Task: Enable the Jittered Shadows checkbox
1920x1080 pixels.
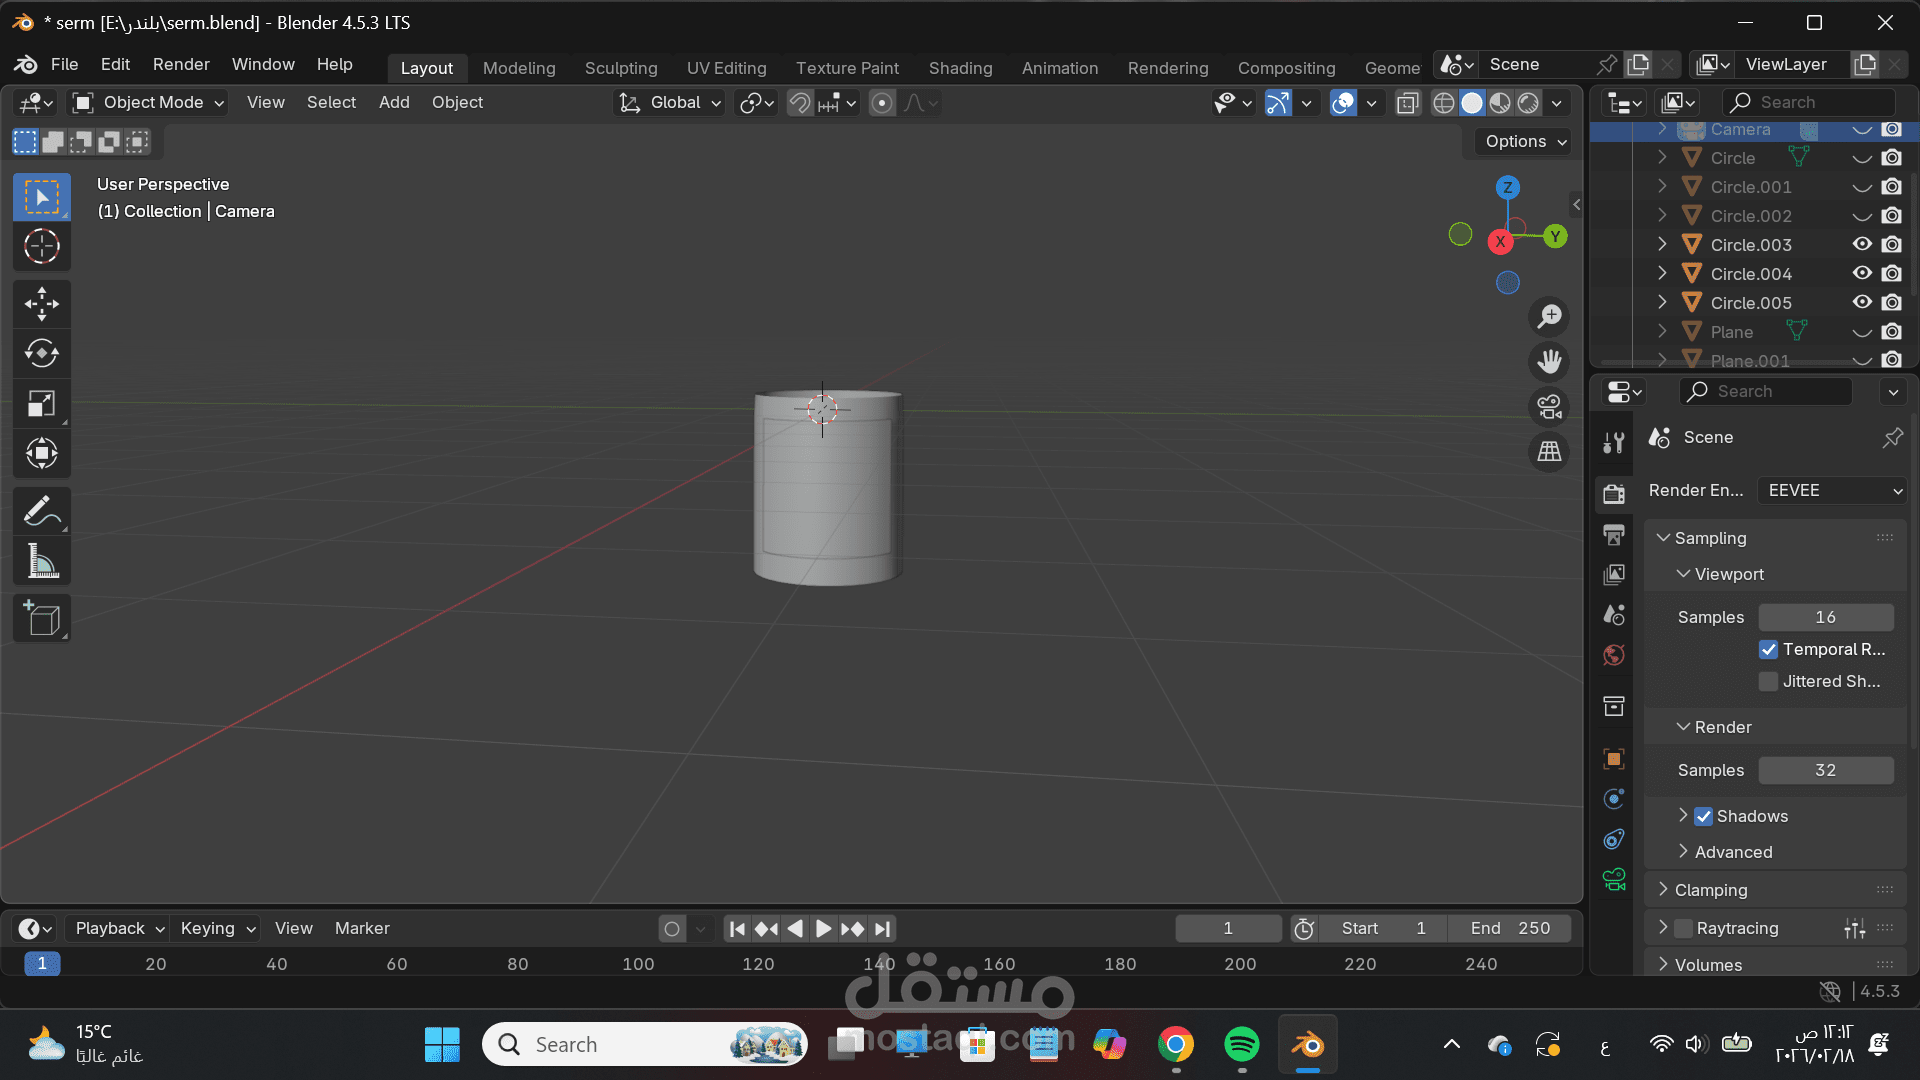Action: click(x=1768, y=681)
